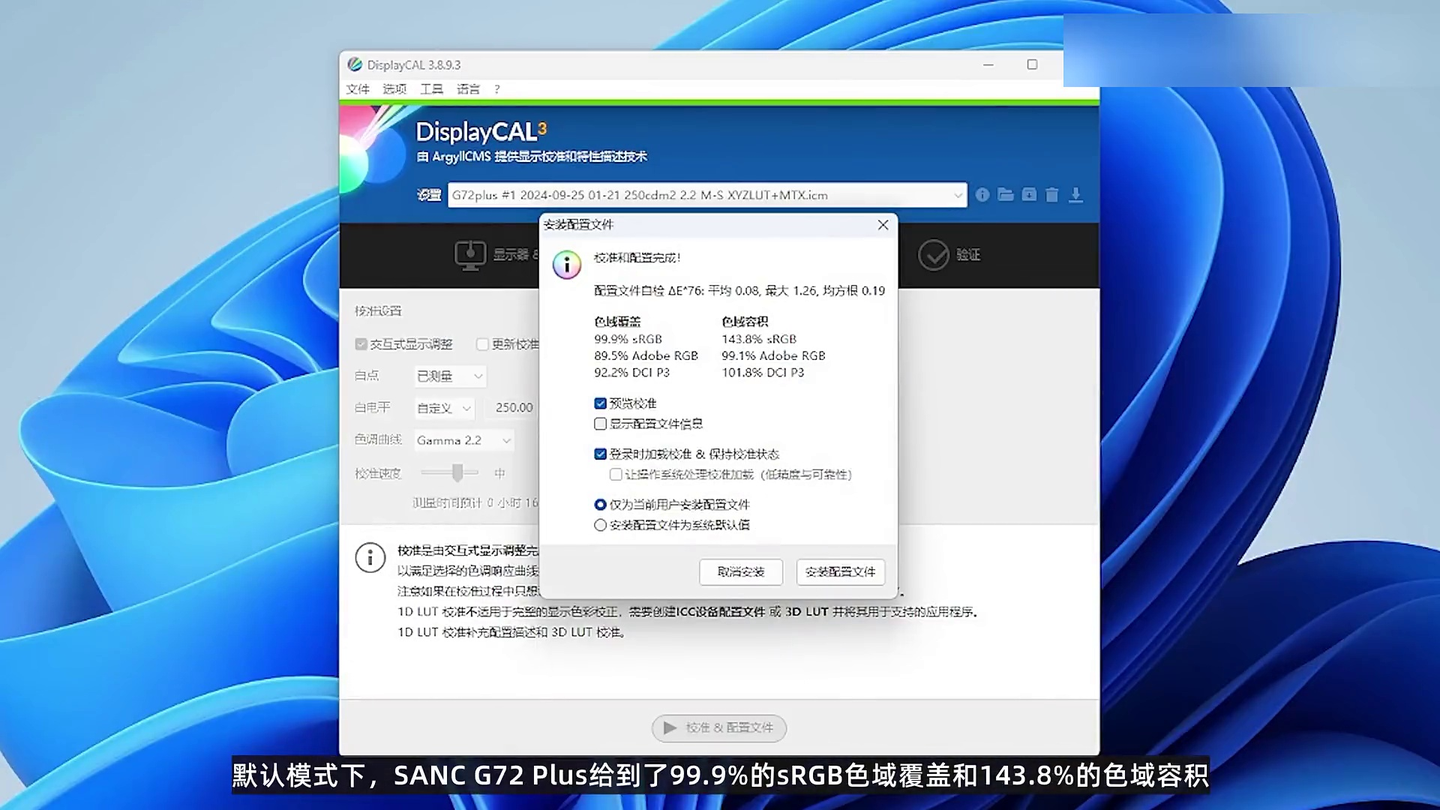
Task: Click the 89.5% Adobe RGB coverage value
Action: coord(646,356)
